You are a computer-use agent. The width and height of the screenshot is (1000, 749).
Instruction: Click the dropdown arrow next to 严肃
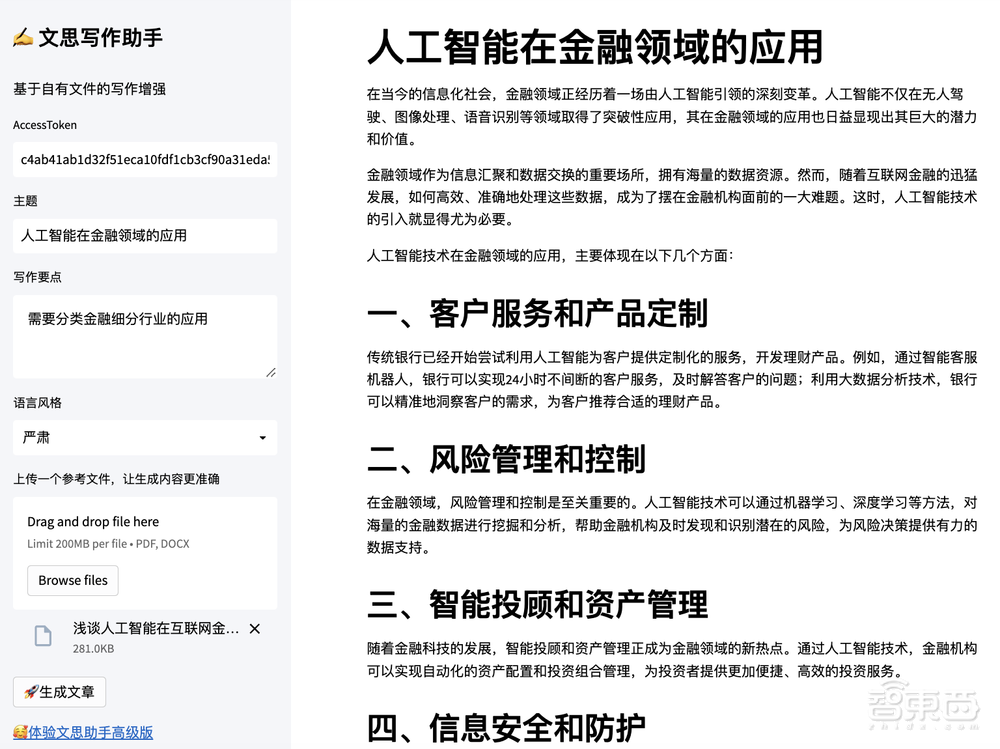[x=263, y=437]
